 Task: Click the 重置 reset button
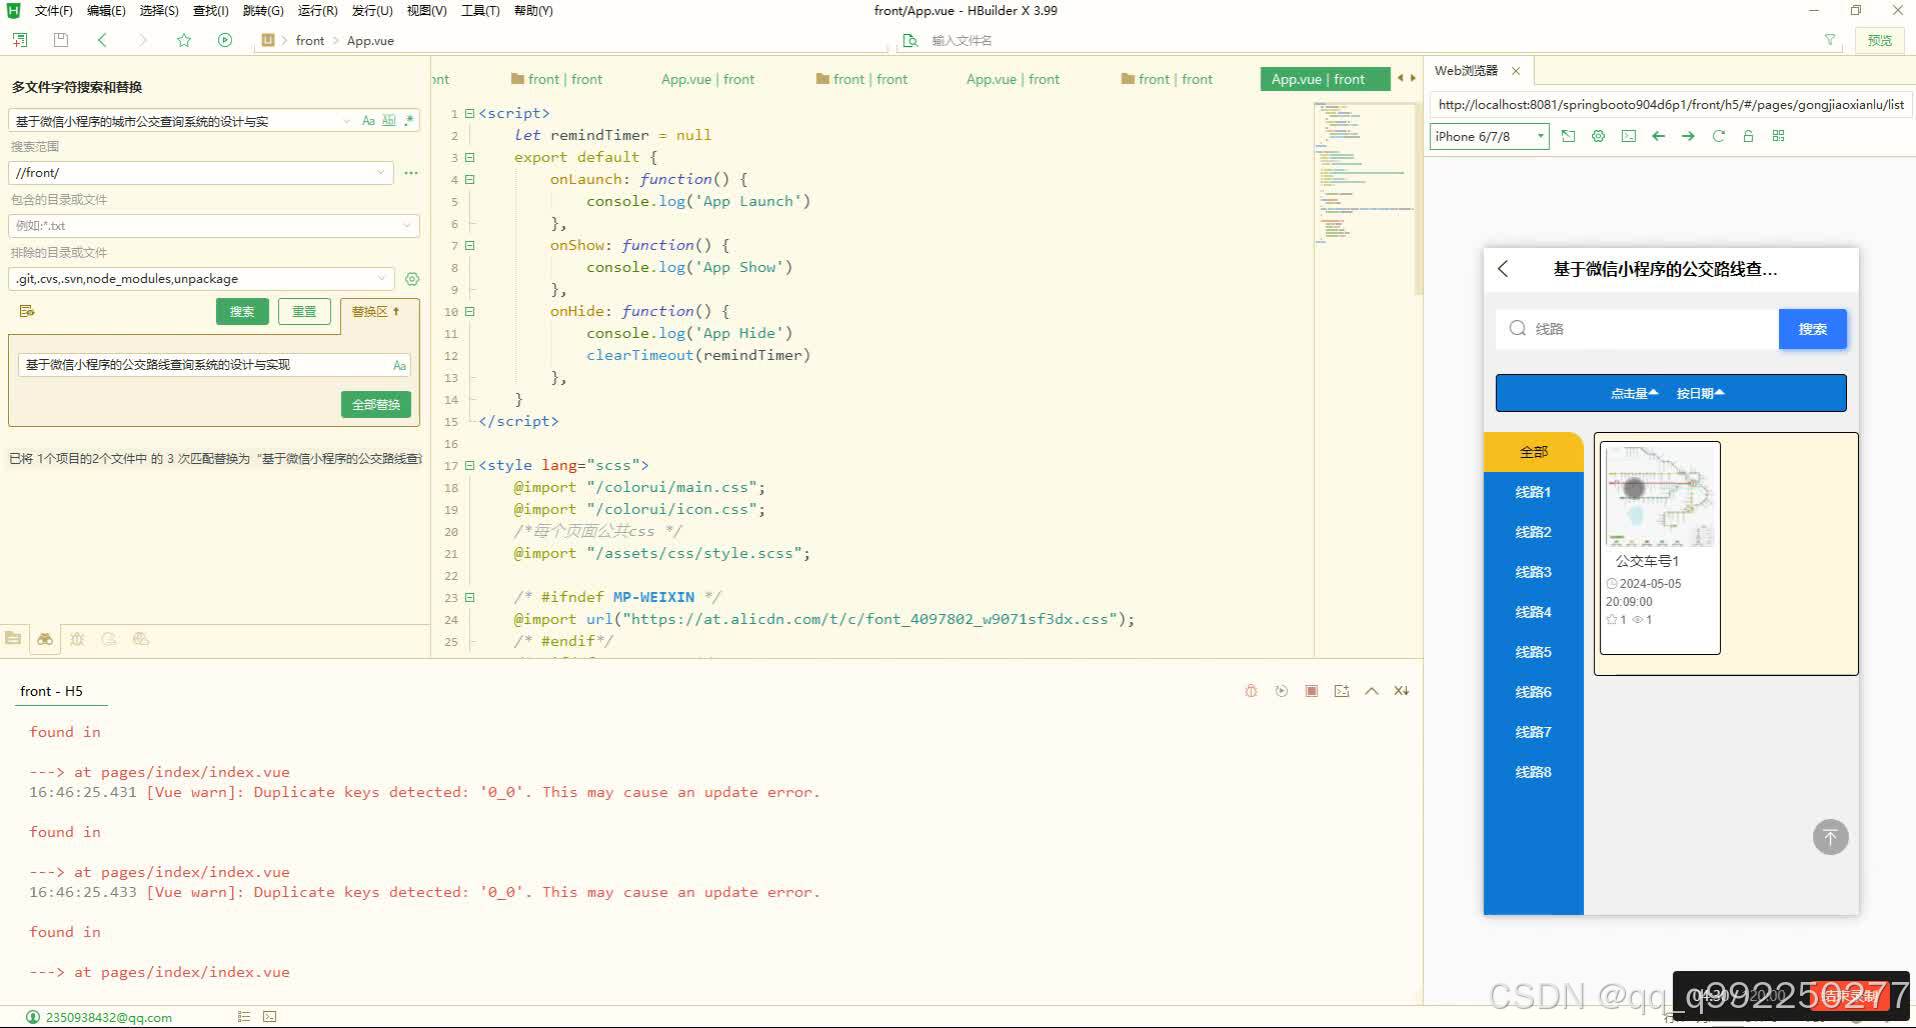[304, 312]
